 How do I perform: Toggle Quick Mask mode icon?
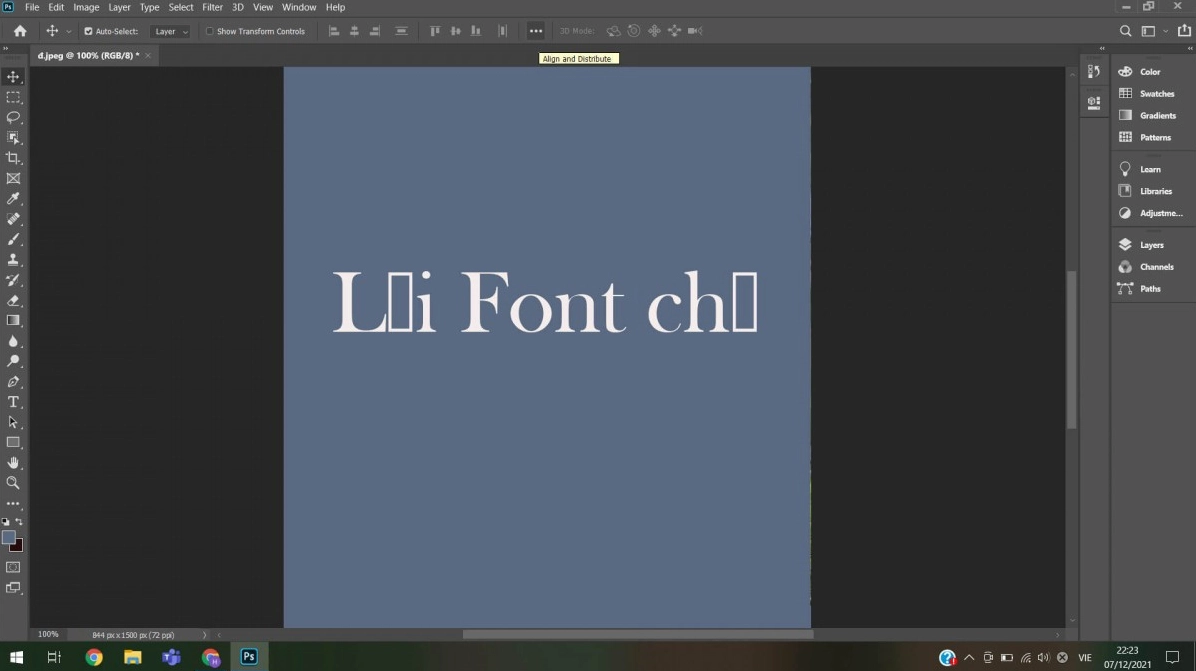coord(13,567)
